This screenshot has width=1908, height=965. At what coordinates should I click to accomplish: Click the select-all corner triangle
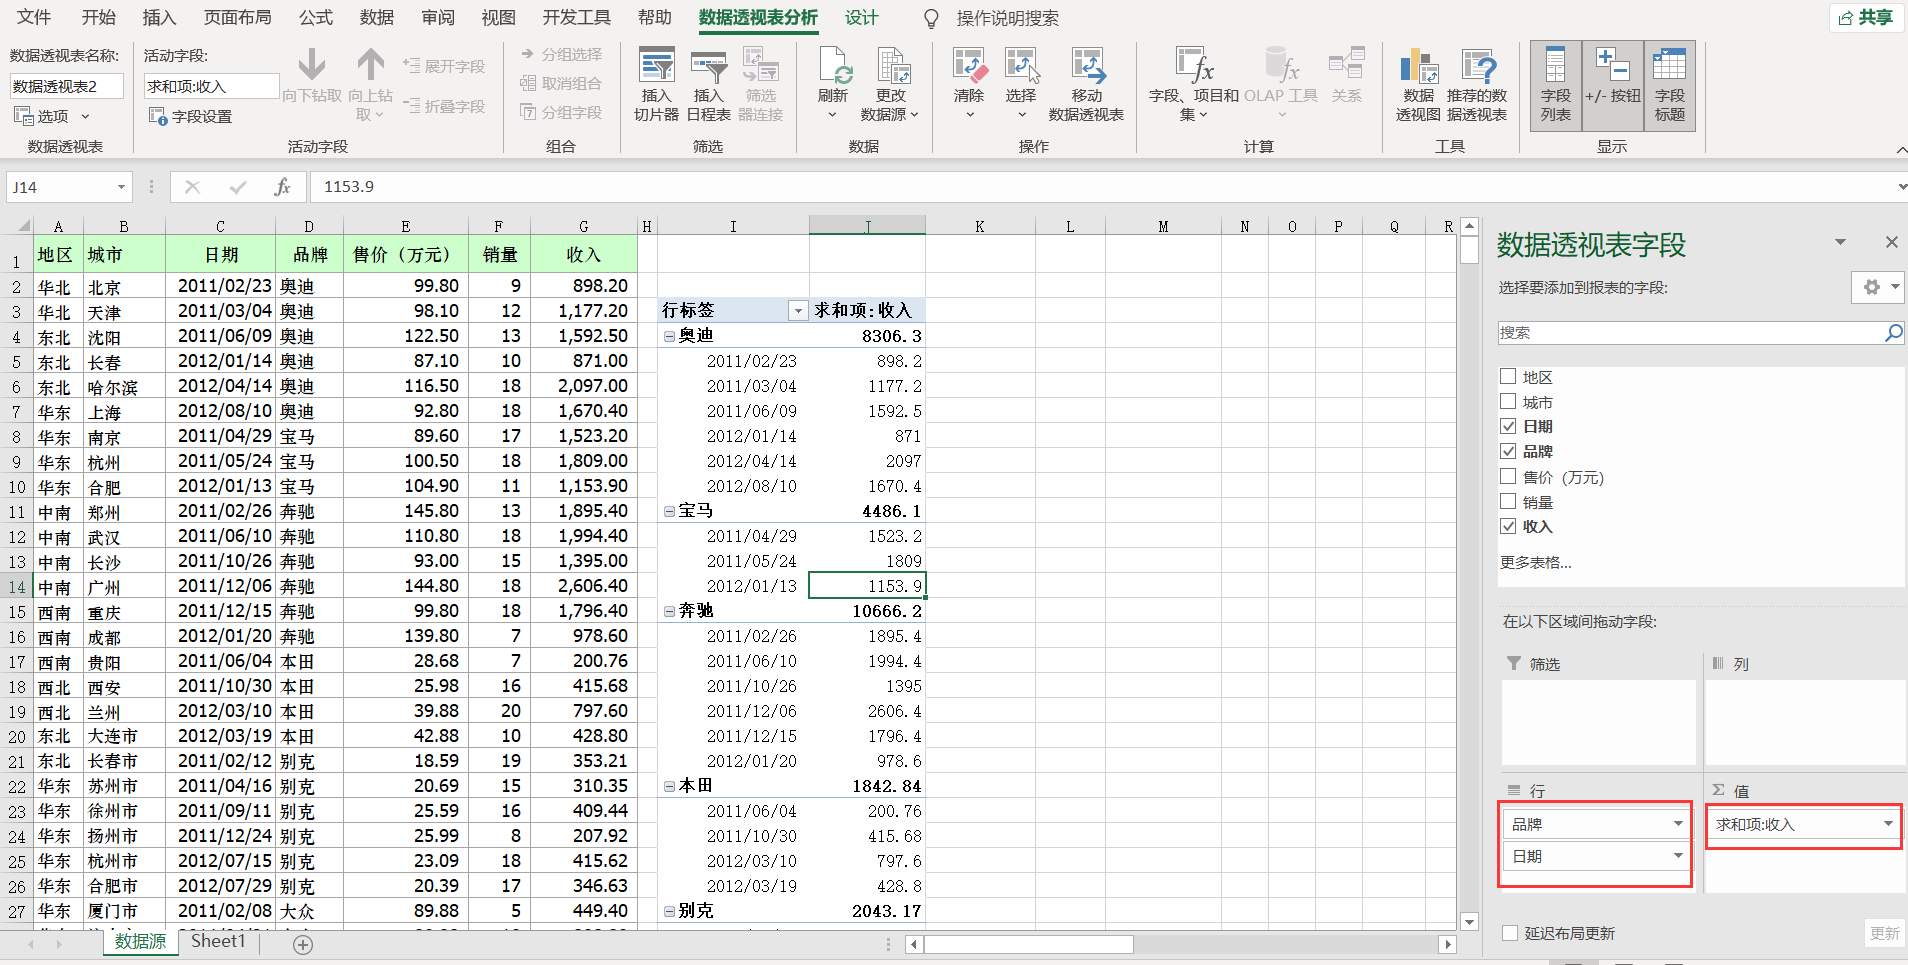[24, 226]
